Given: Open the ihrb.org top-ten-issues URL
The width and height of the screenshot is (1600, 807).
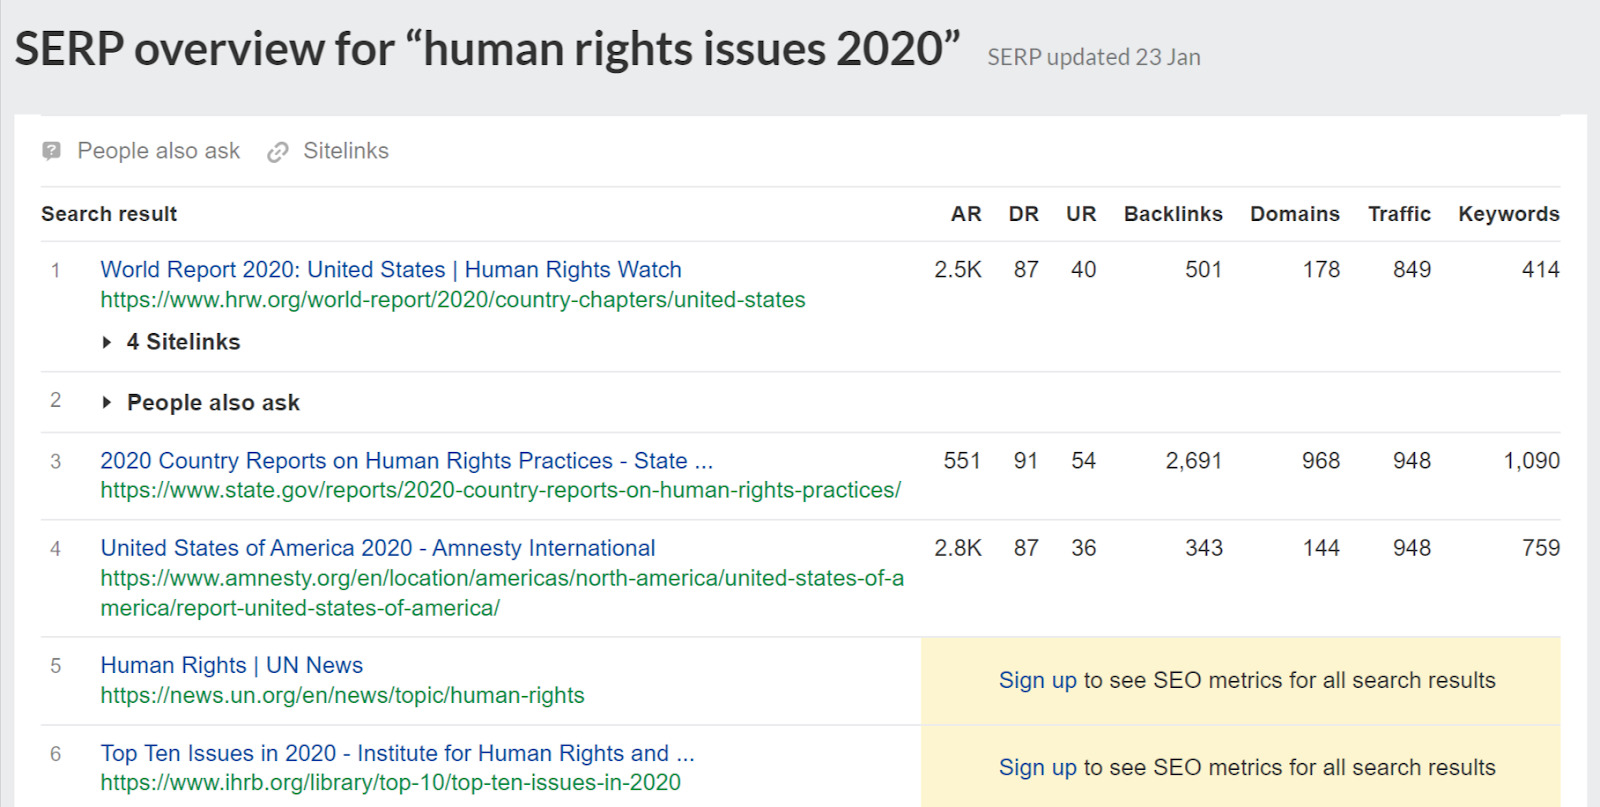Looking at the screenshot, I should coord(391,782).
